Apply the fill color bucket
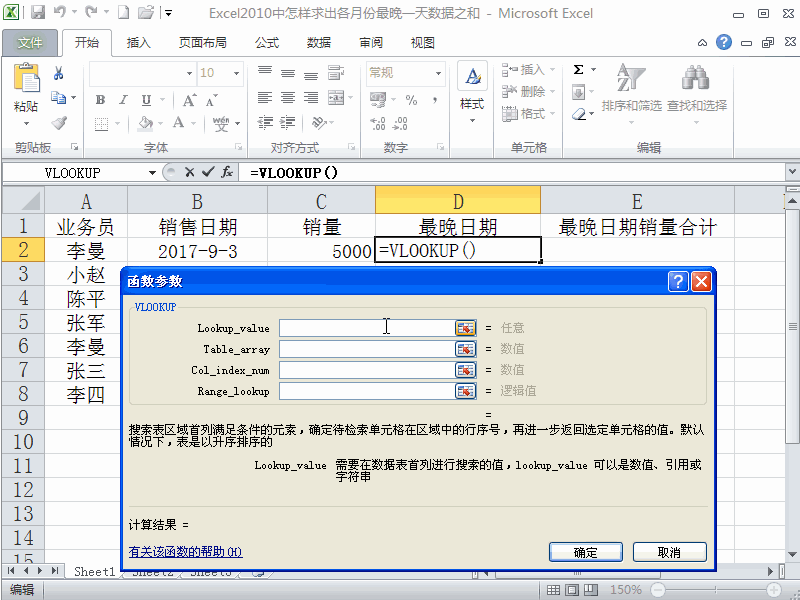The image size is (800, 600). click(146, 123)
